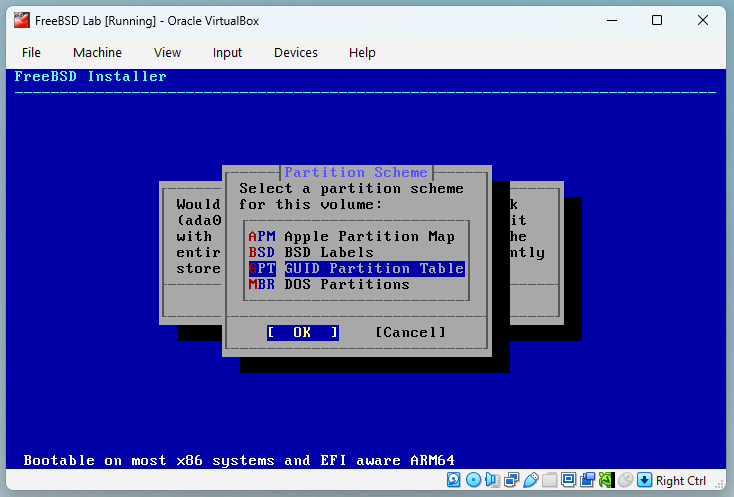Open the View menu
734x497 pixels.
tap(167, 52)
